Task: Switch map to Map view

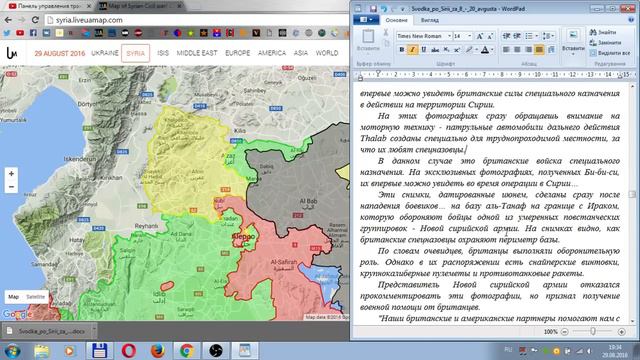Action: (13, 297)
